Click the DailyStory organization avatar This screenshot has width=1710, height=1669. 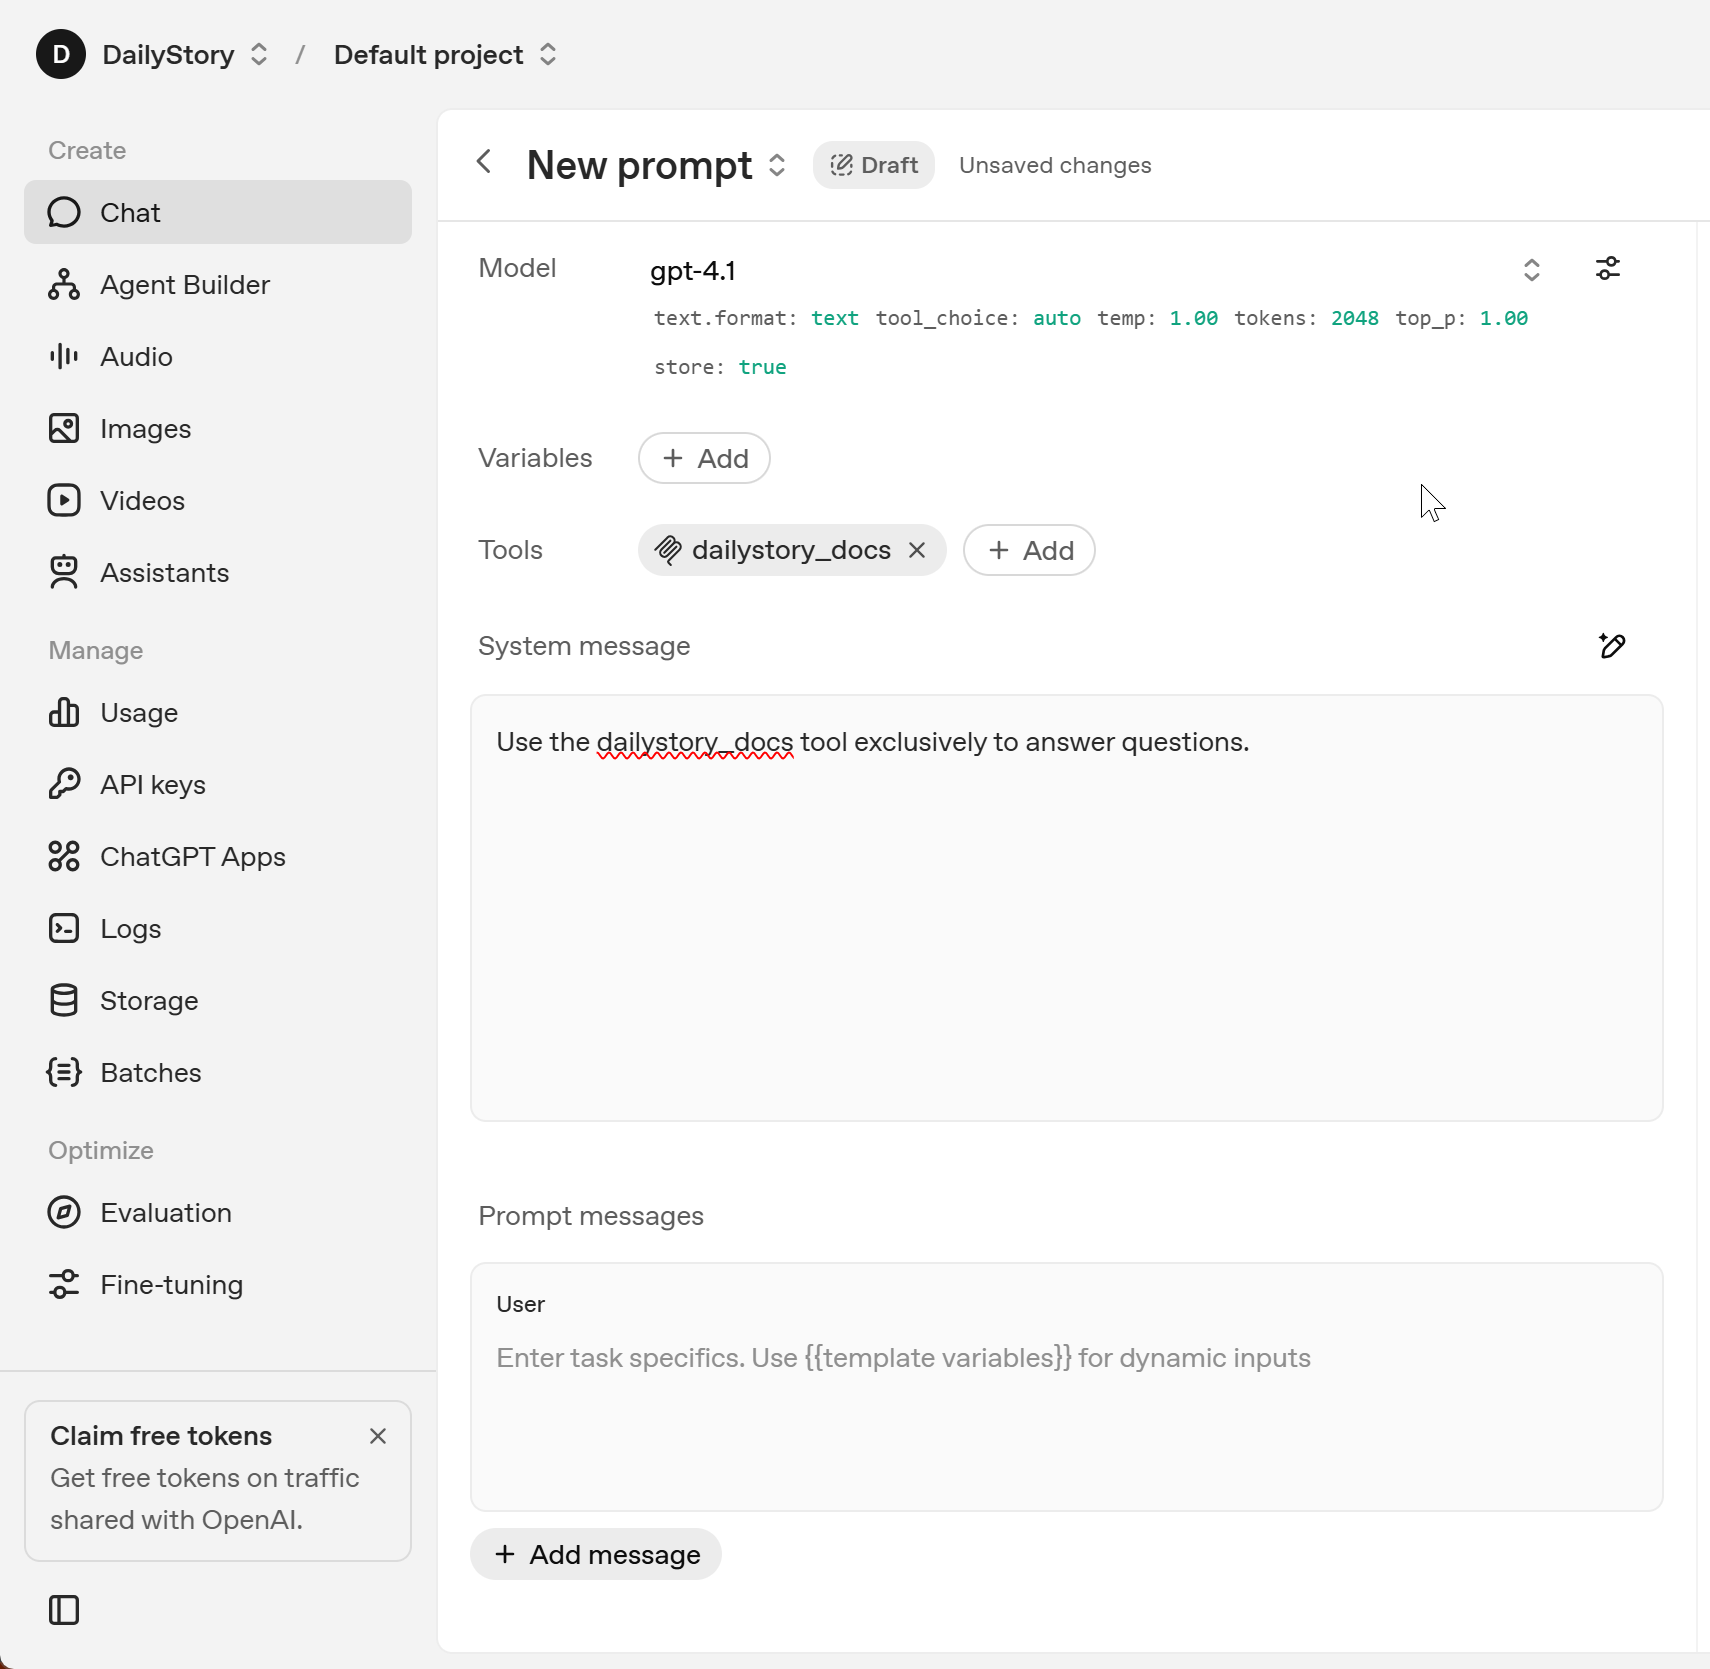(61, 54)
